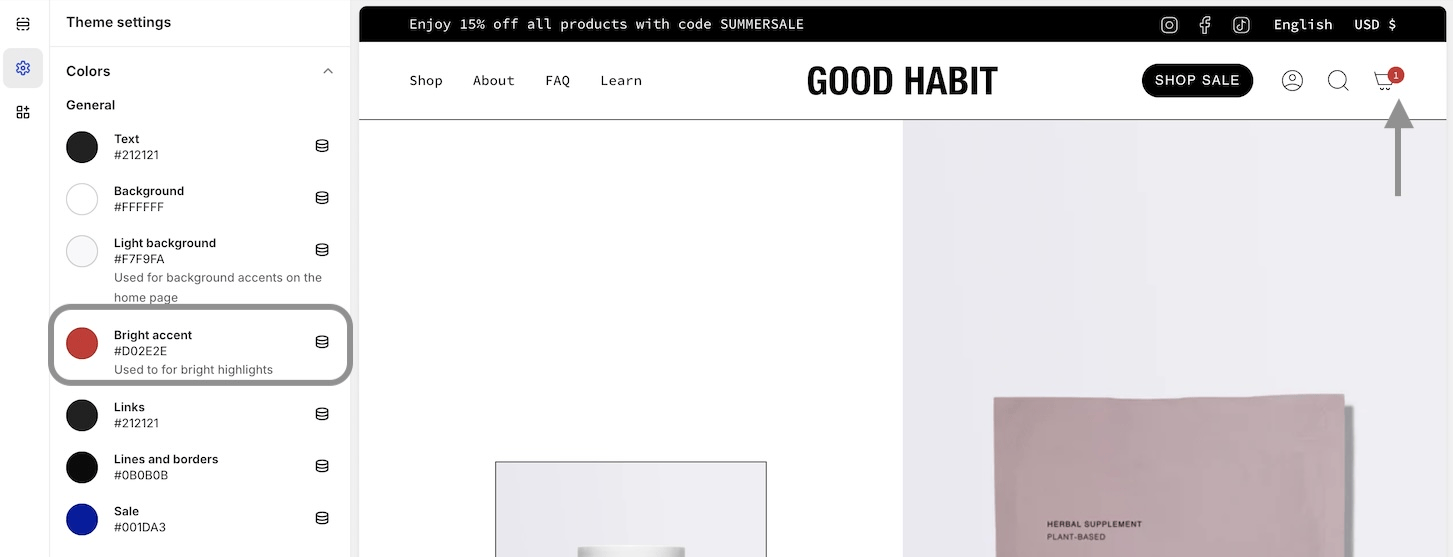Open the shopping cart icon
This screenshot has height=557, width=1453.
(x=1386, y=80)
